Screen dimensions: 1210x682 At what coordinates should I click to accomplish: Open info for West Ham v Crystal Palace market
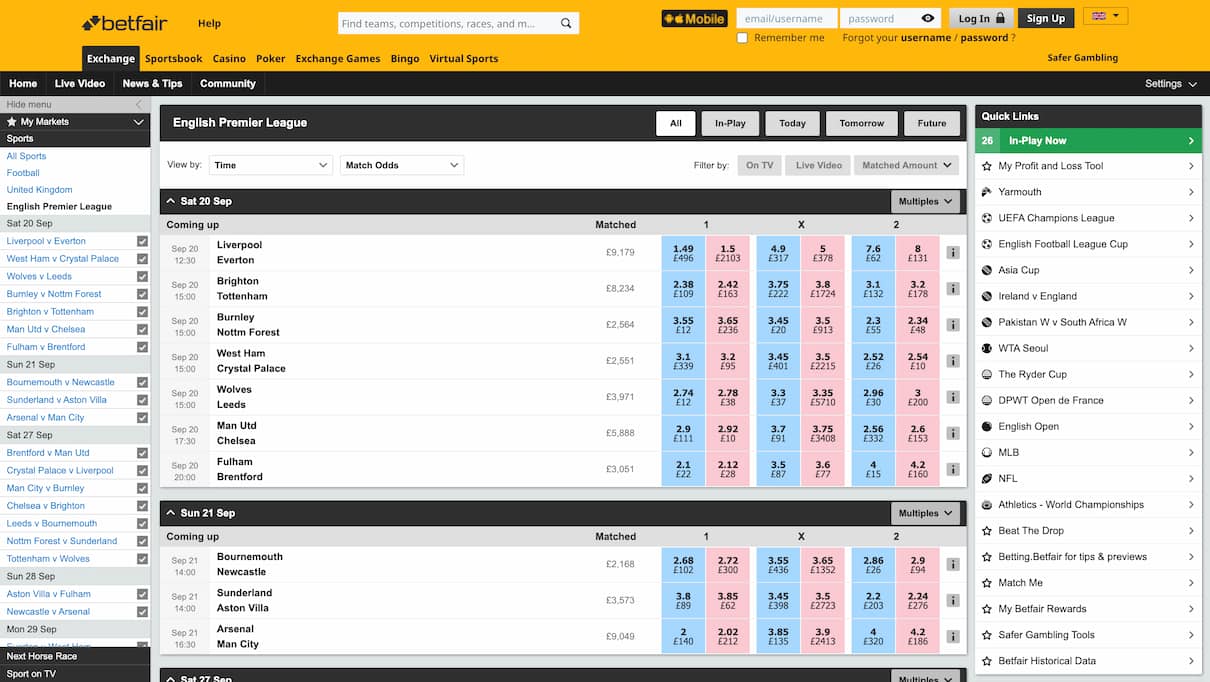953,361
